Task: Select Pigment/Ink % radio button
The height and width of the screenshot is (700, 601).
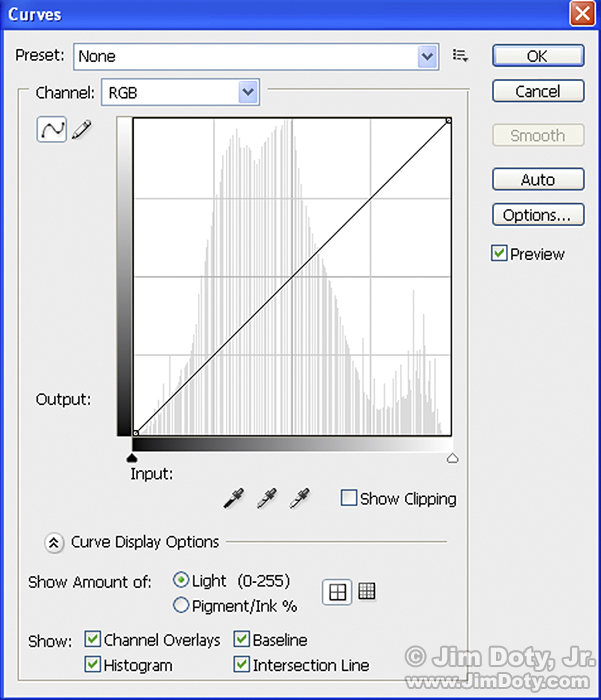Action: tap(181, 605)
